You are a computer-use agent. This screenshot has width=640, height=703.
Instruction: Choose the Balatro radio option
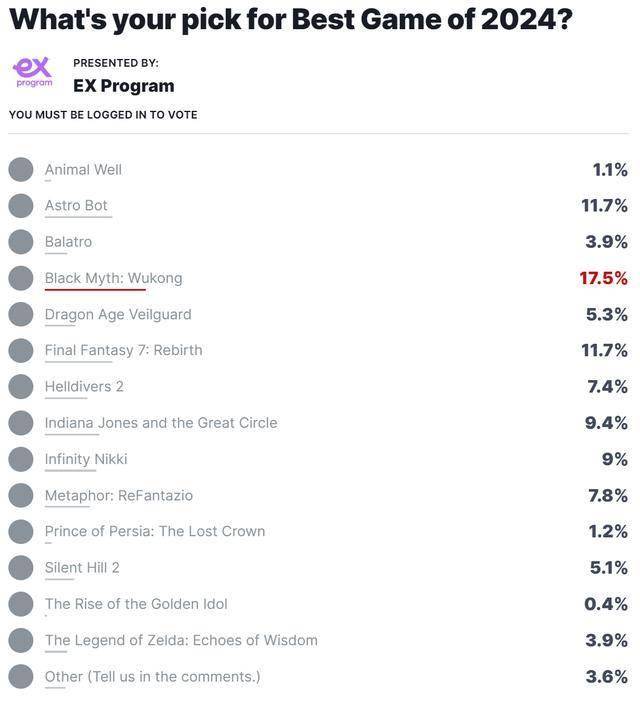(x=21, y=242)
